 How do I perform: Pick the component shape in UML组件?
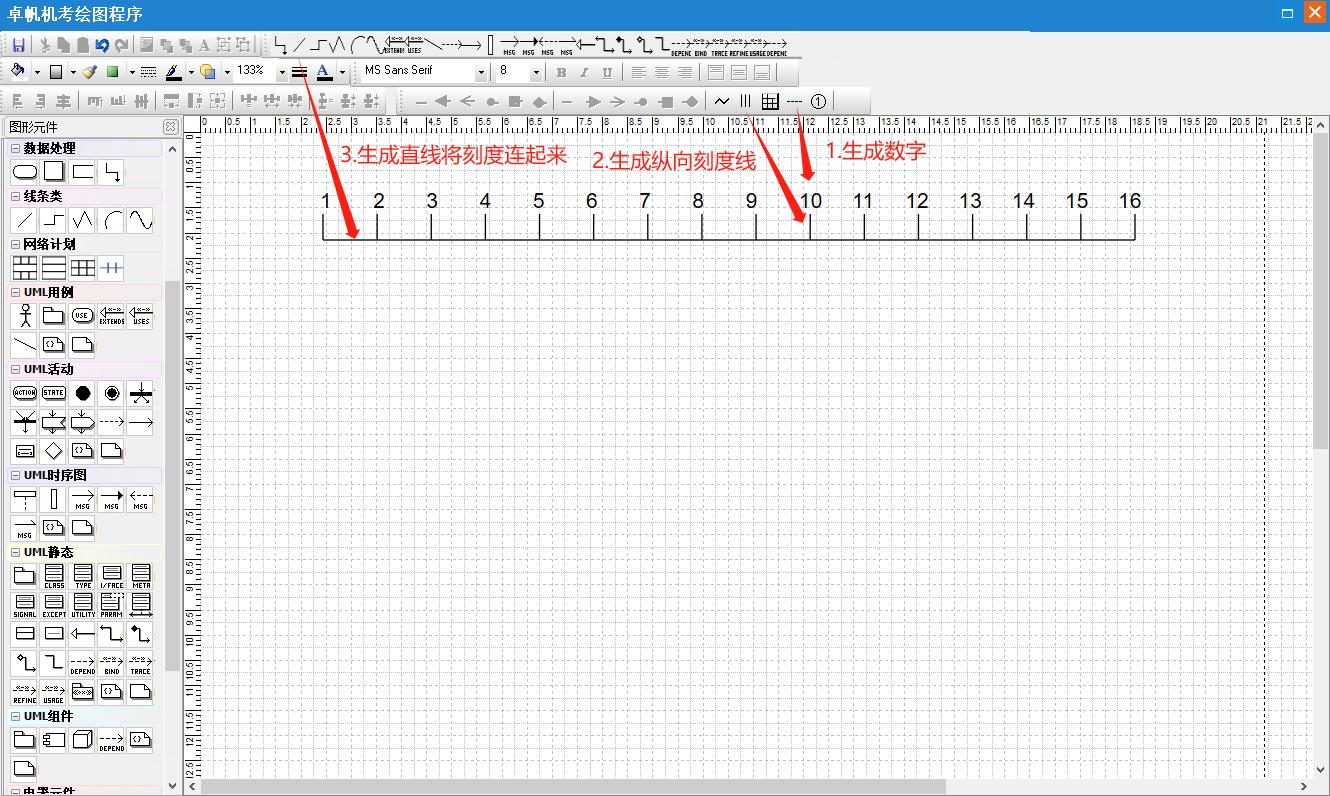coord(54,740)
